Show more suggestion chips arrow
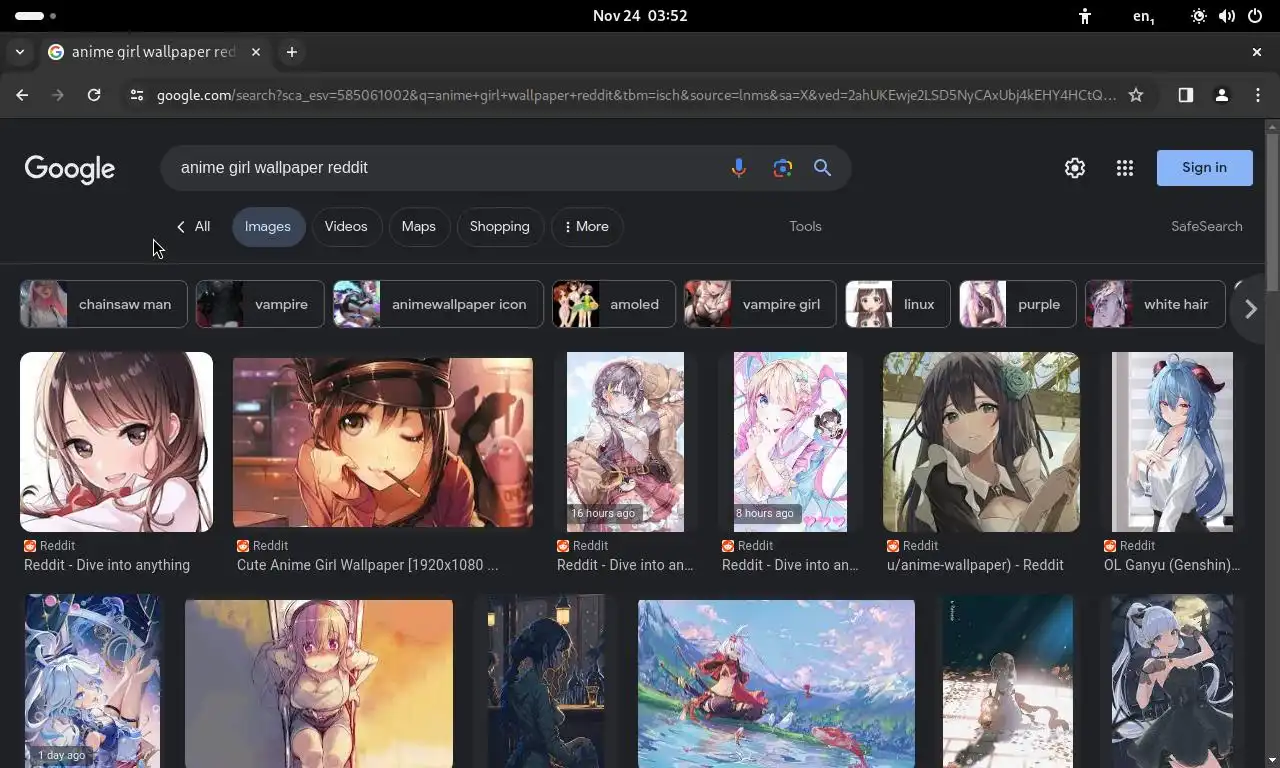Viewport: 1280px width, 768px height. click(1250, 309)
